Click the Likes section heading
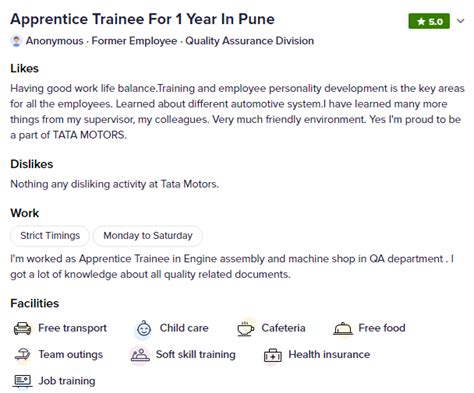 (24, 68)
